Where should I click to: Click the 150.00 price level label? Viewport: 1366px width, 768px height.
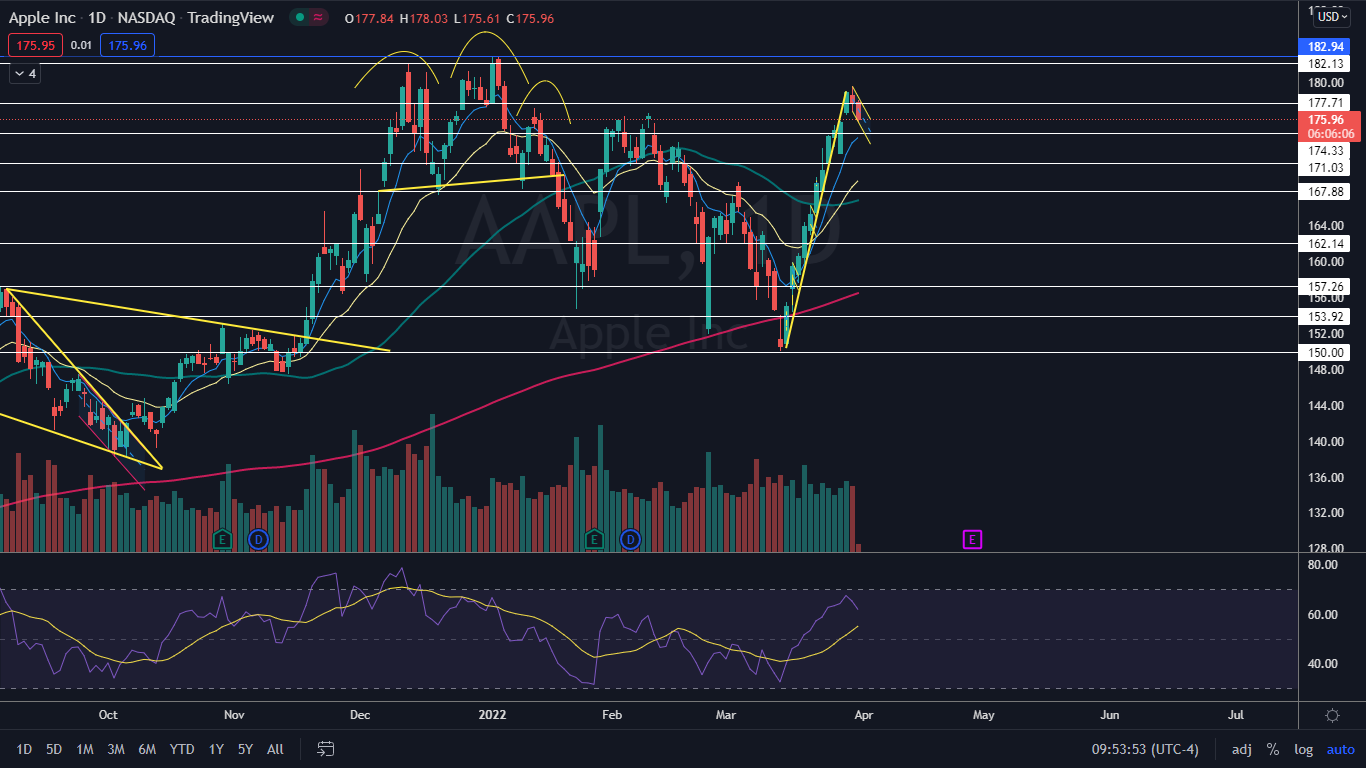coord(1325,352)
